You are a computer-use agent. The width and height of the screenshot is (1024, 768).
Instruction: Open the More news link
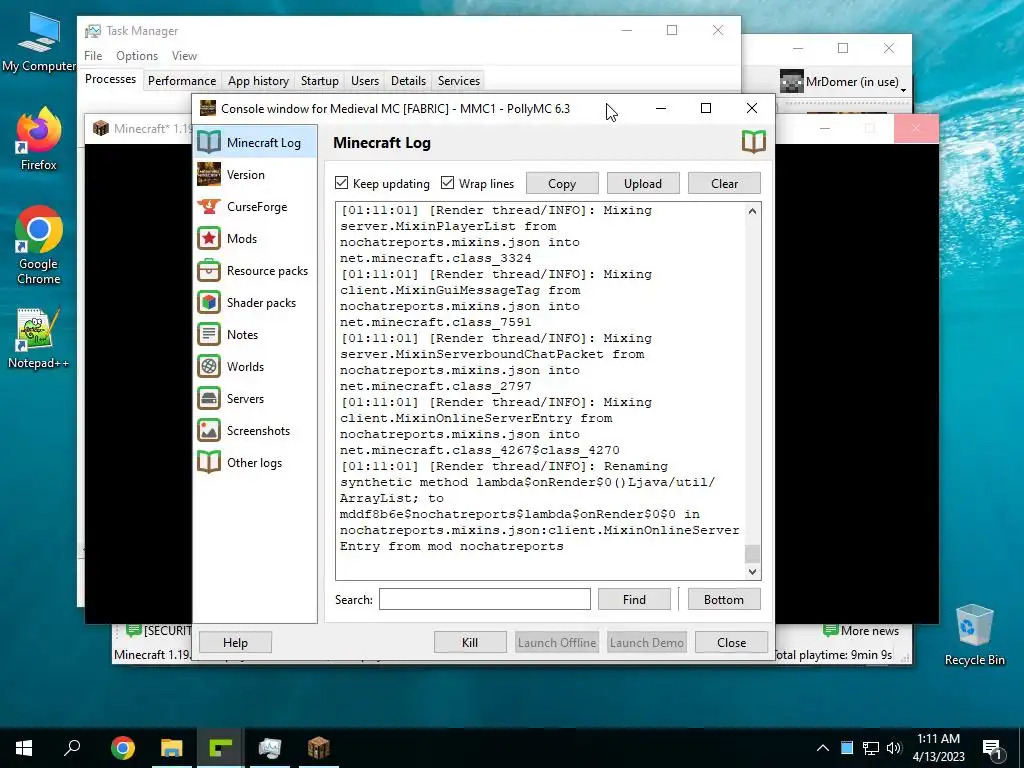pyautogui.click(x=861, y=631)
